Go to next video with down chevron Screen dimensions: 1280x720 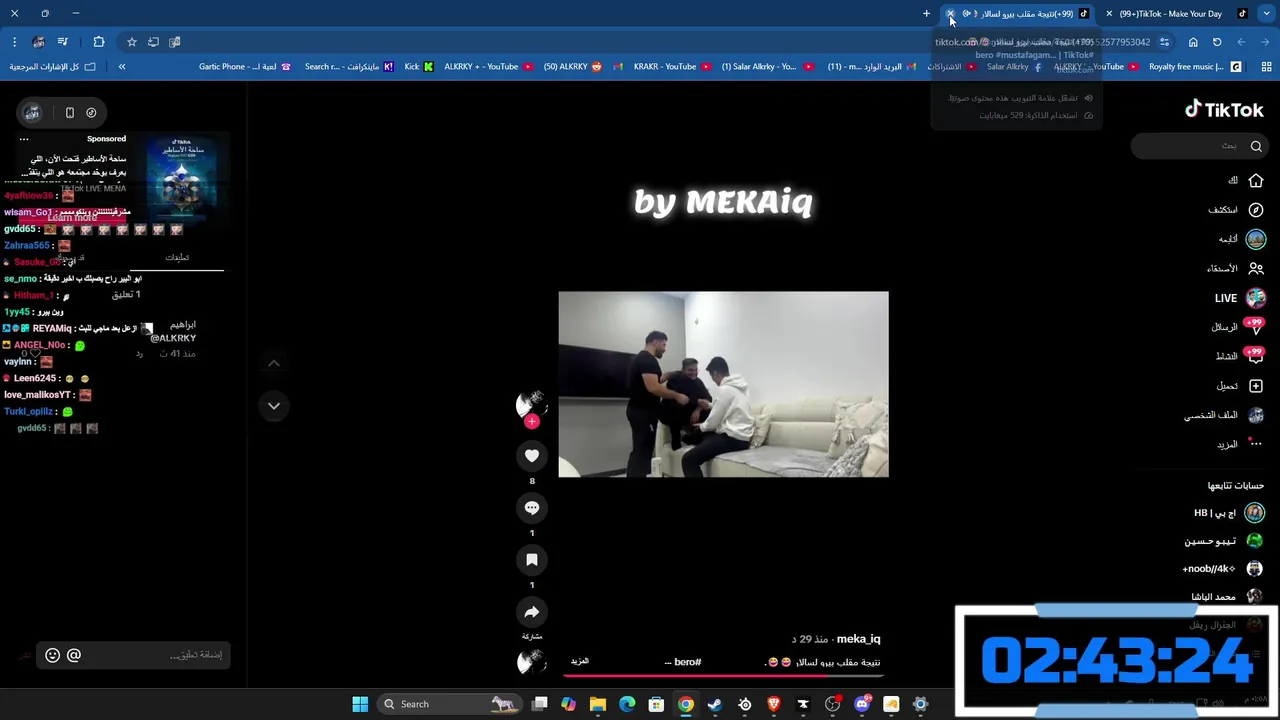(x=274, y=406)
